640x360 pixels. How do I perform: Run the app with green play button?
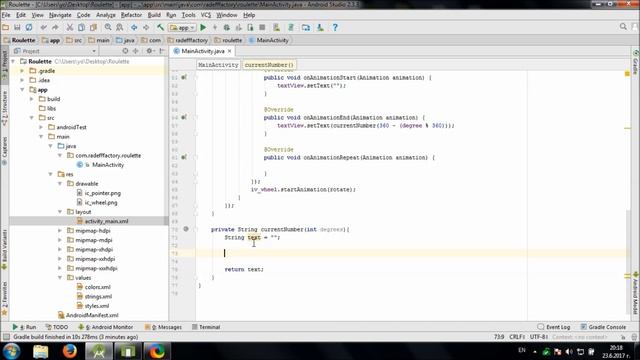(203, 27)
